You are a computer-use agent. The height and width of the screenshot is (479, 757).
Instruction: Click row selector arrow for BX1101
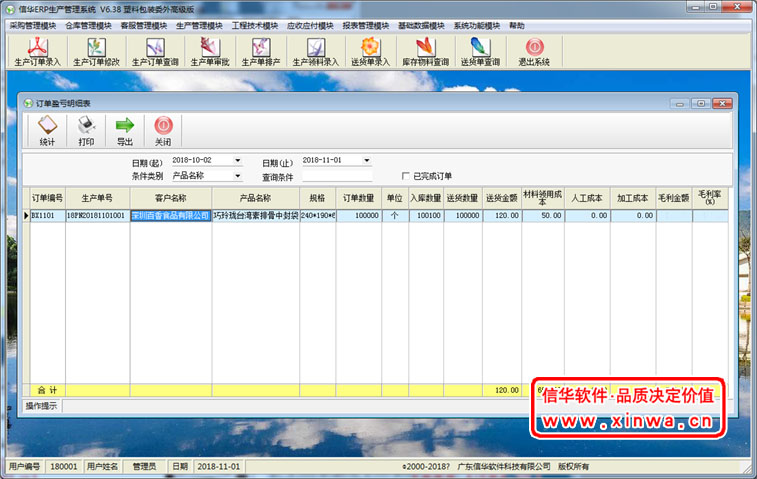[x=26, y=215]
